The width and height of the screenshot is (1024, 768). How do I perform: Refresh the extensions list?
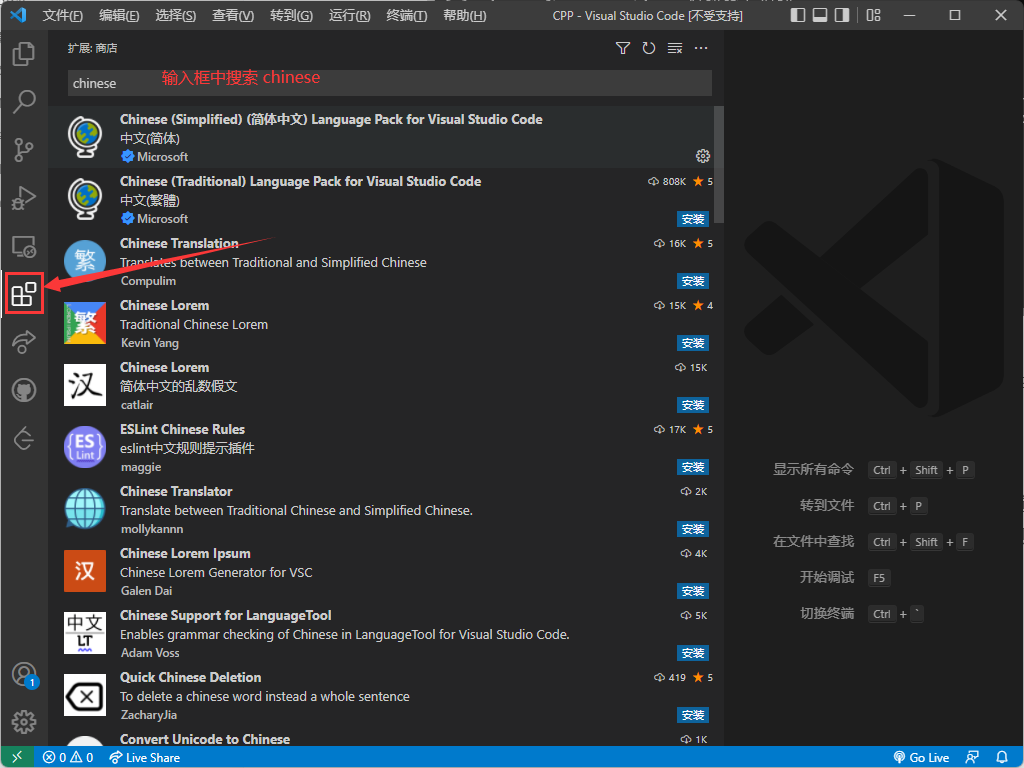(x=648, y=48)
